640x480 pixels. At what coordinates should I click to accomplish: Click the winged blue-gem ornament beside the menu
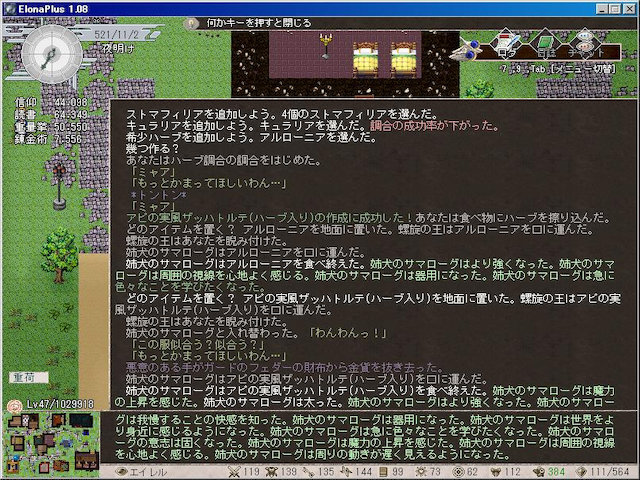(x=466, y=50)
